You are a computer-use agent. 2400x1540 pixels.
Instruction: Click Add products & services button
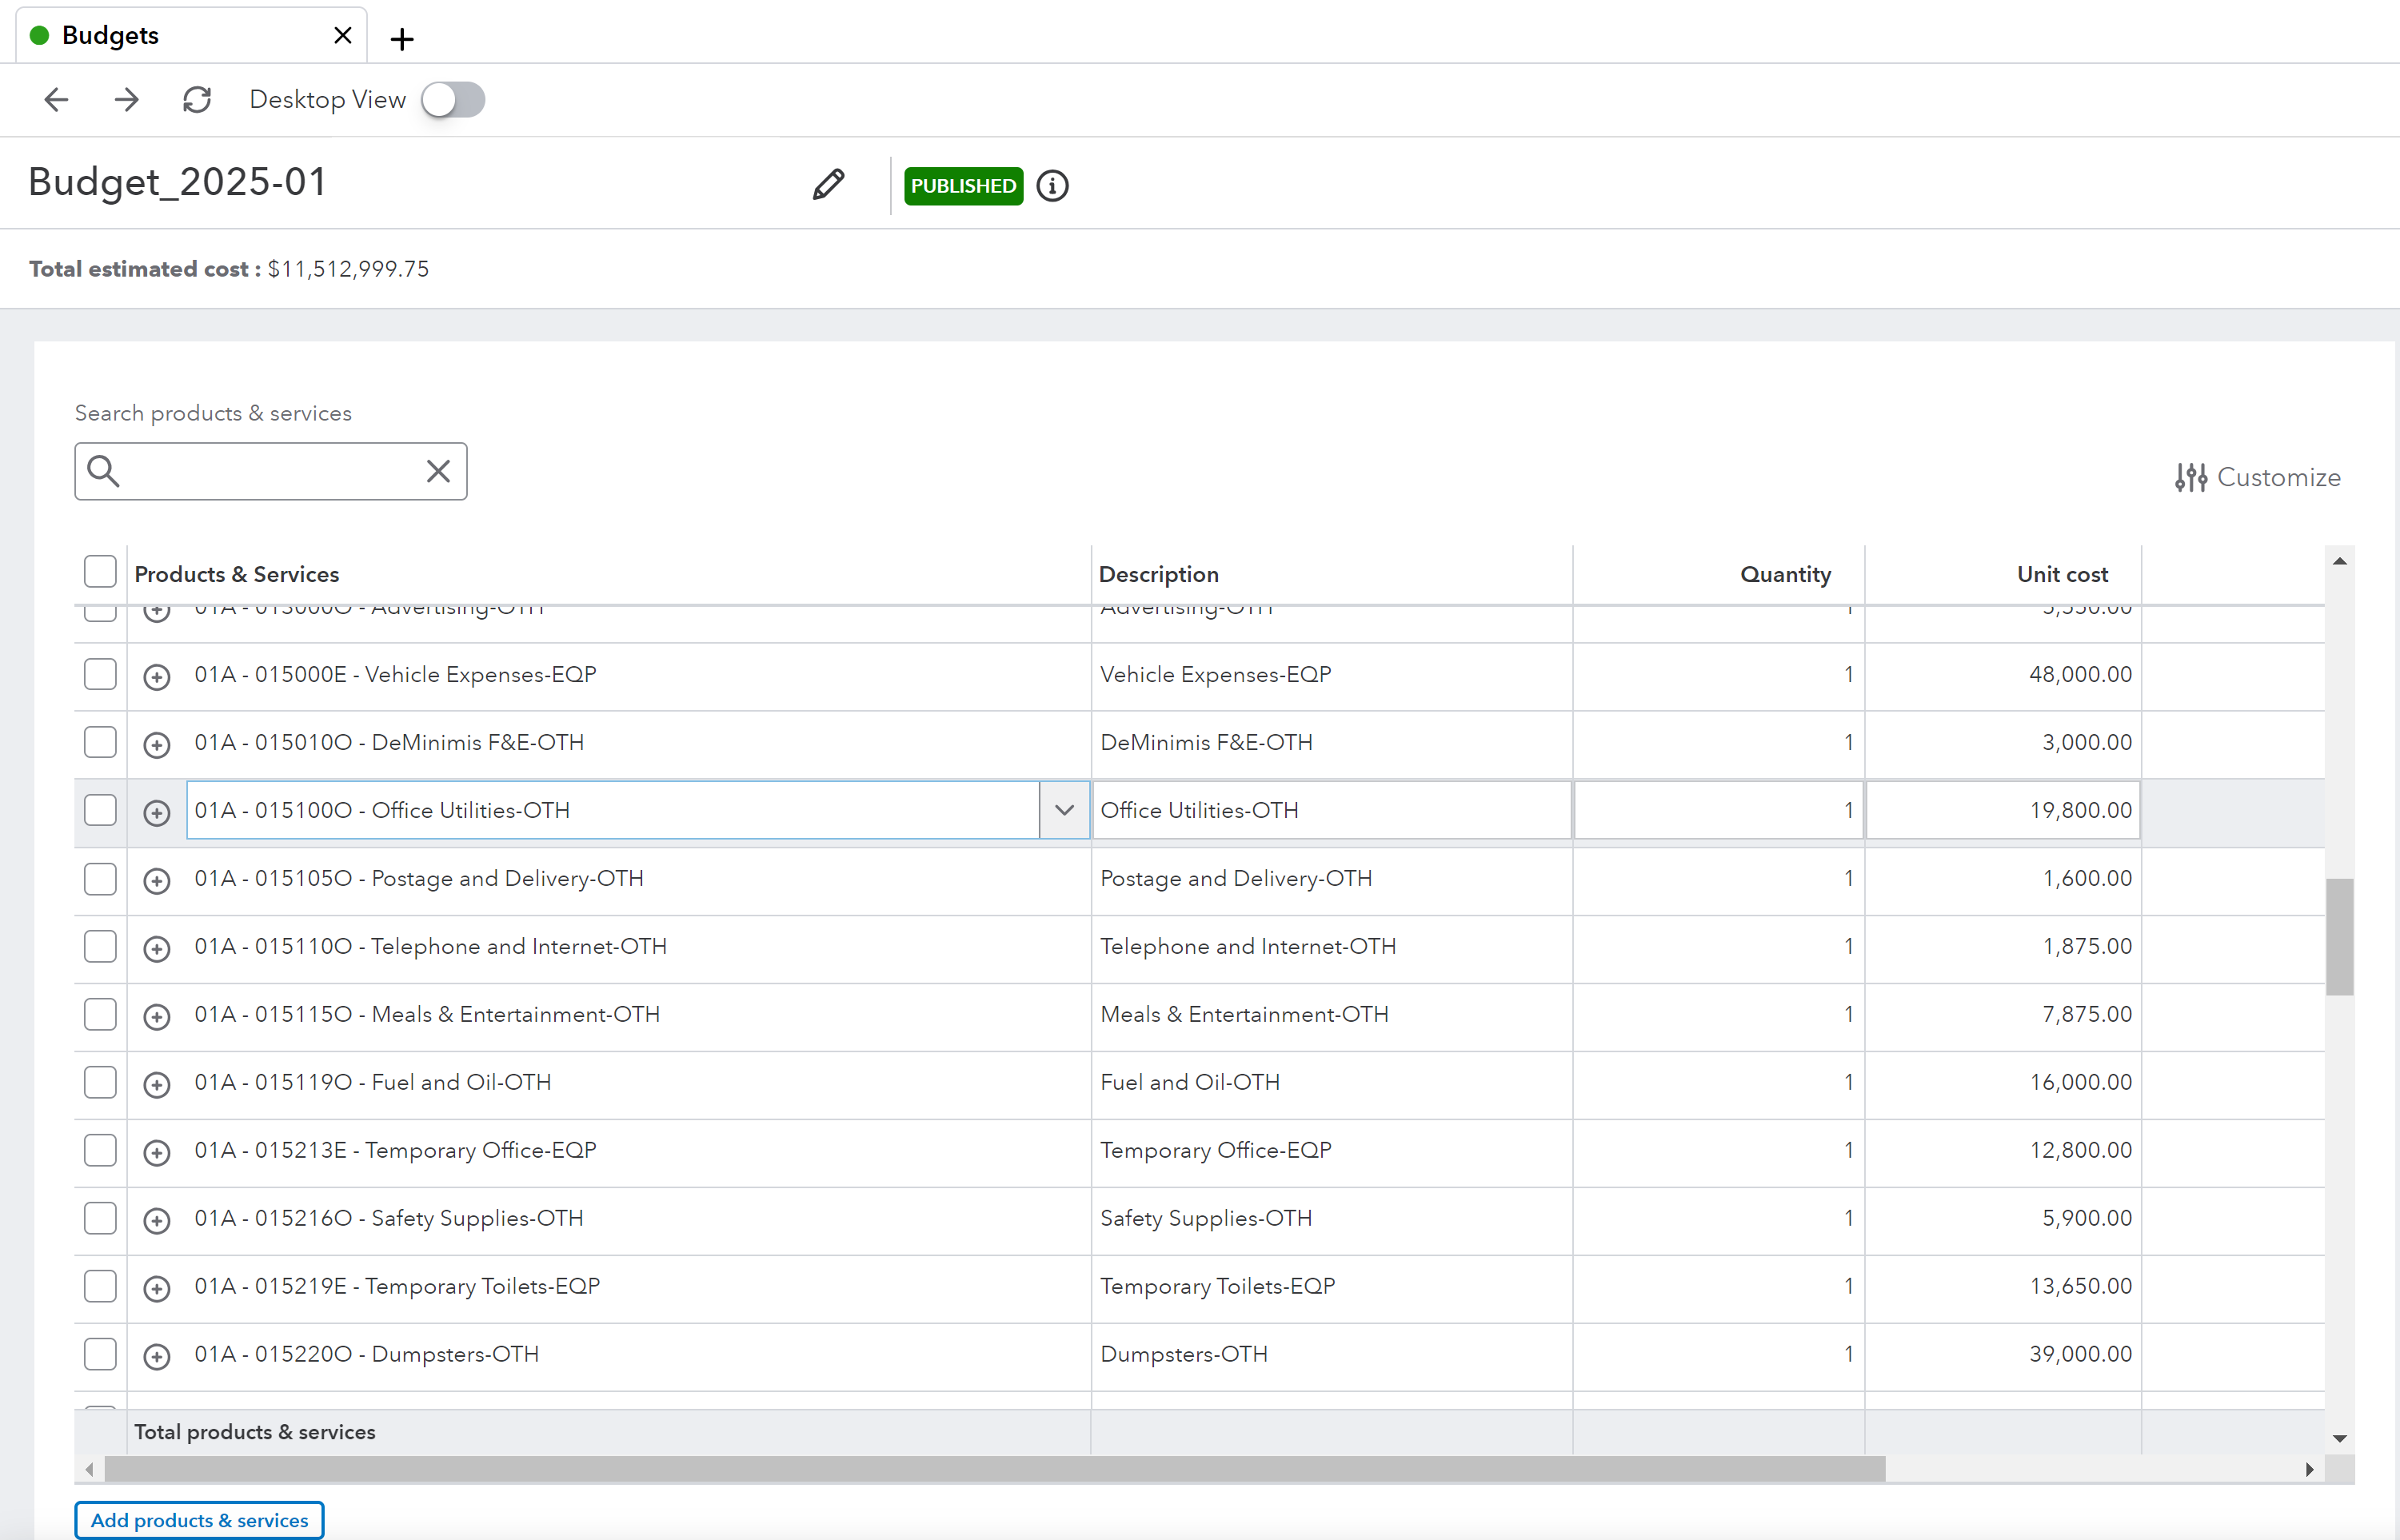tap(199, 1520)
